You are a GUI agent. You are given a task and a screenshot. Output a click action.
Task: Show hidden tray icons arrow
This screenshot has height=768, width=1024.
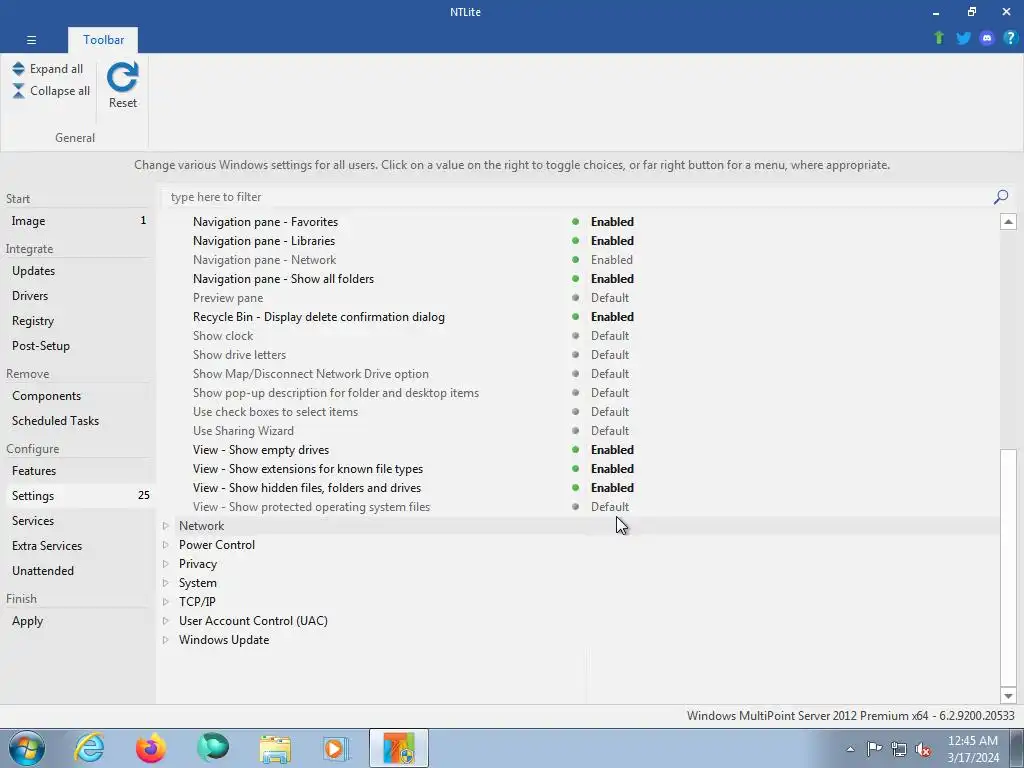click(x=850, y=749)
